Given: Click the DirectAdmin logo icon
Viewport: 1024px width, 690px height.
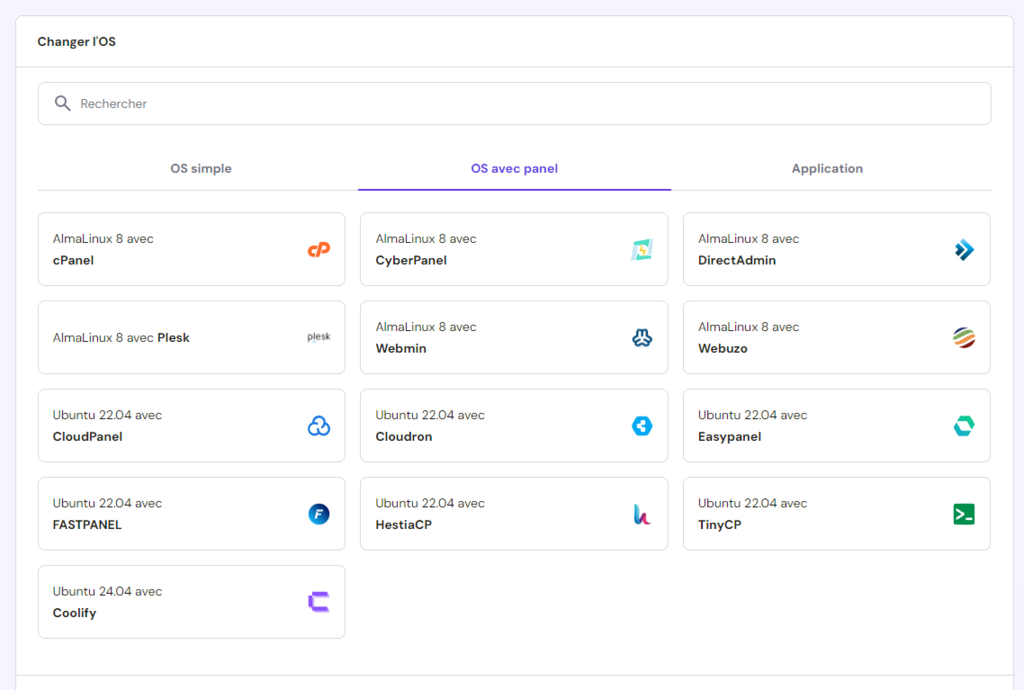Looking at the screenshot, I should 963,250.
